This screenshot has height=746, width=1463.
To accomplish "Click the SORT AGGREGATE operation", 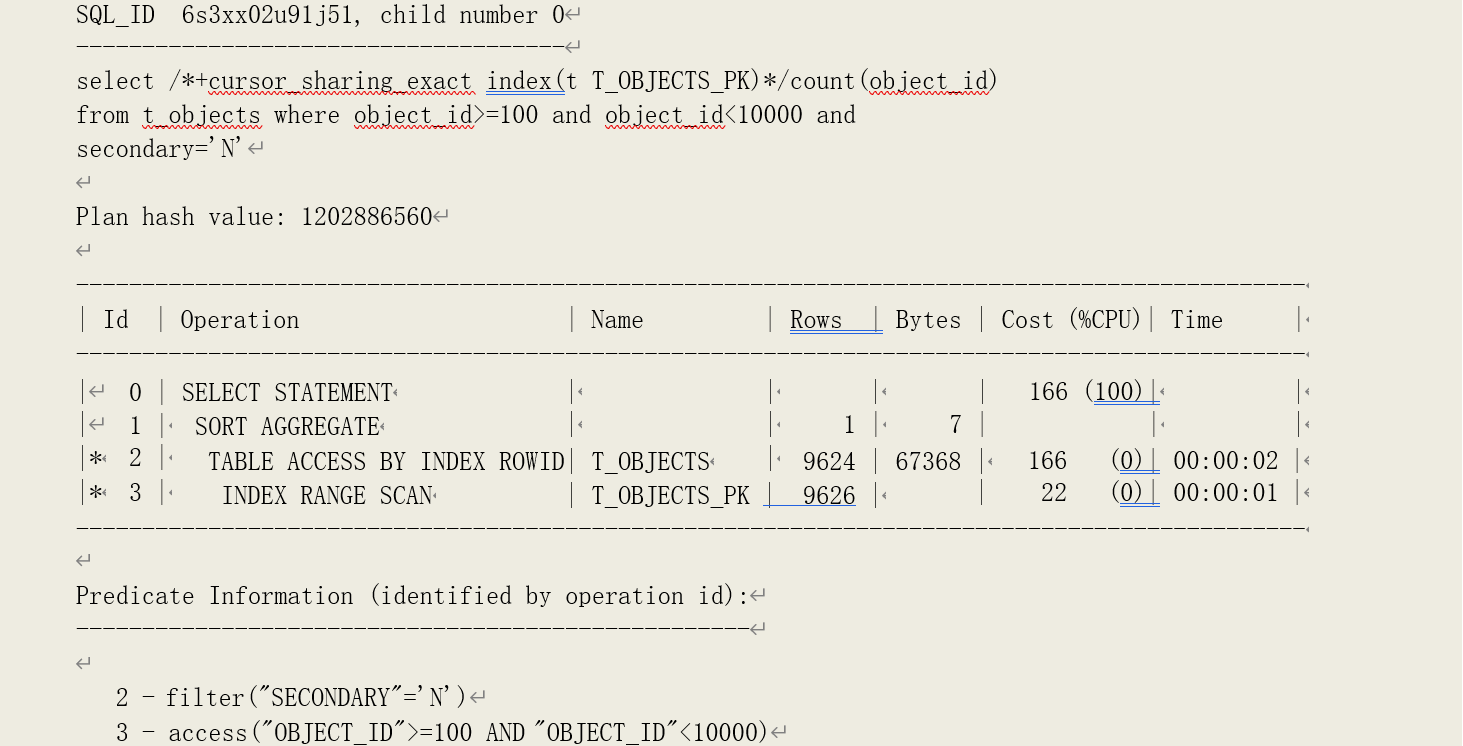I will [287, 427].
